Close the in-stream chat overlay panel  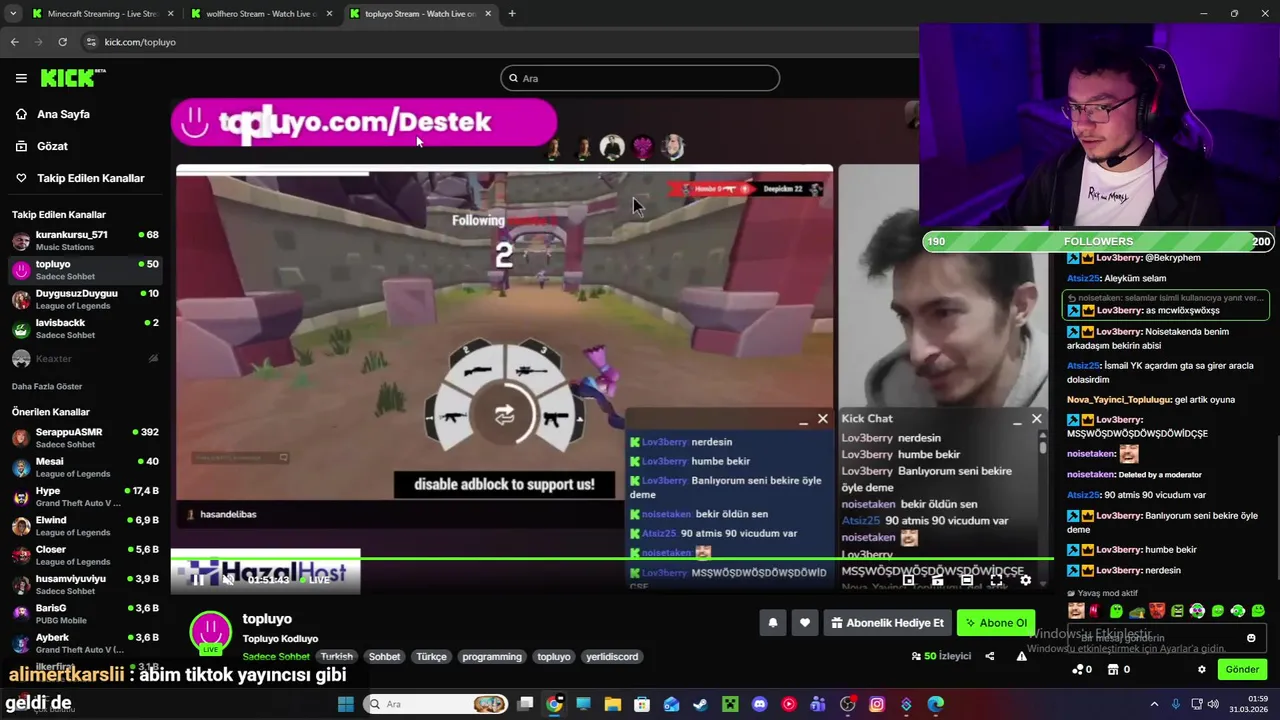(823, 419)
